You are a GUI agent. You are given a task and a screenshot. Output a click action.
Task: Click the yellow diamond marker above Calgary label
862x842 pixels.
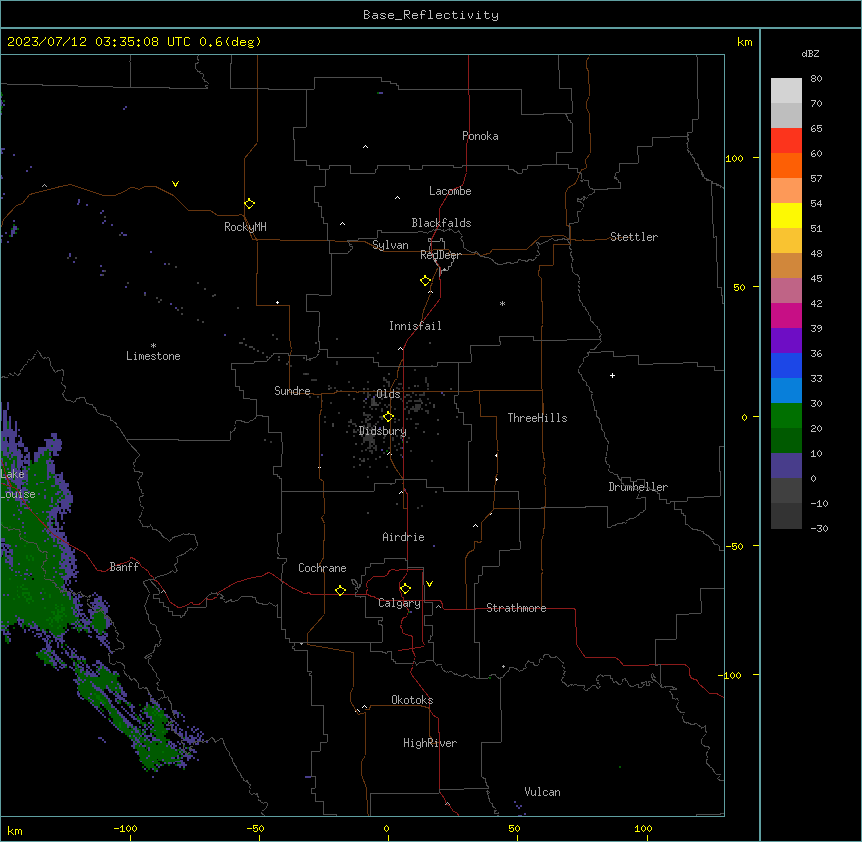click(x=405, y=589)
